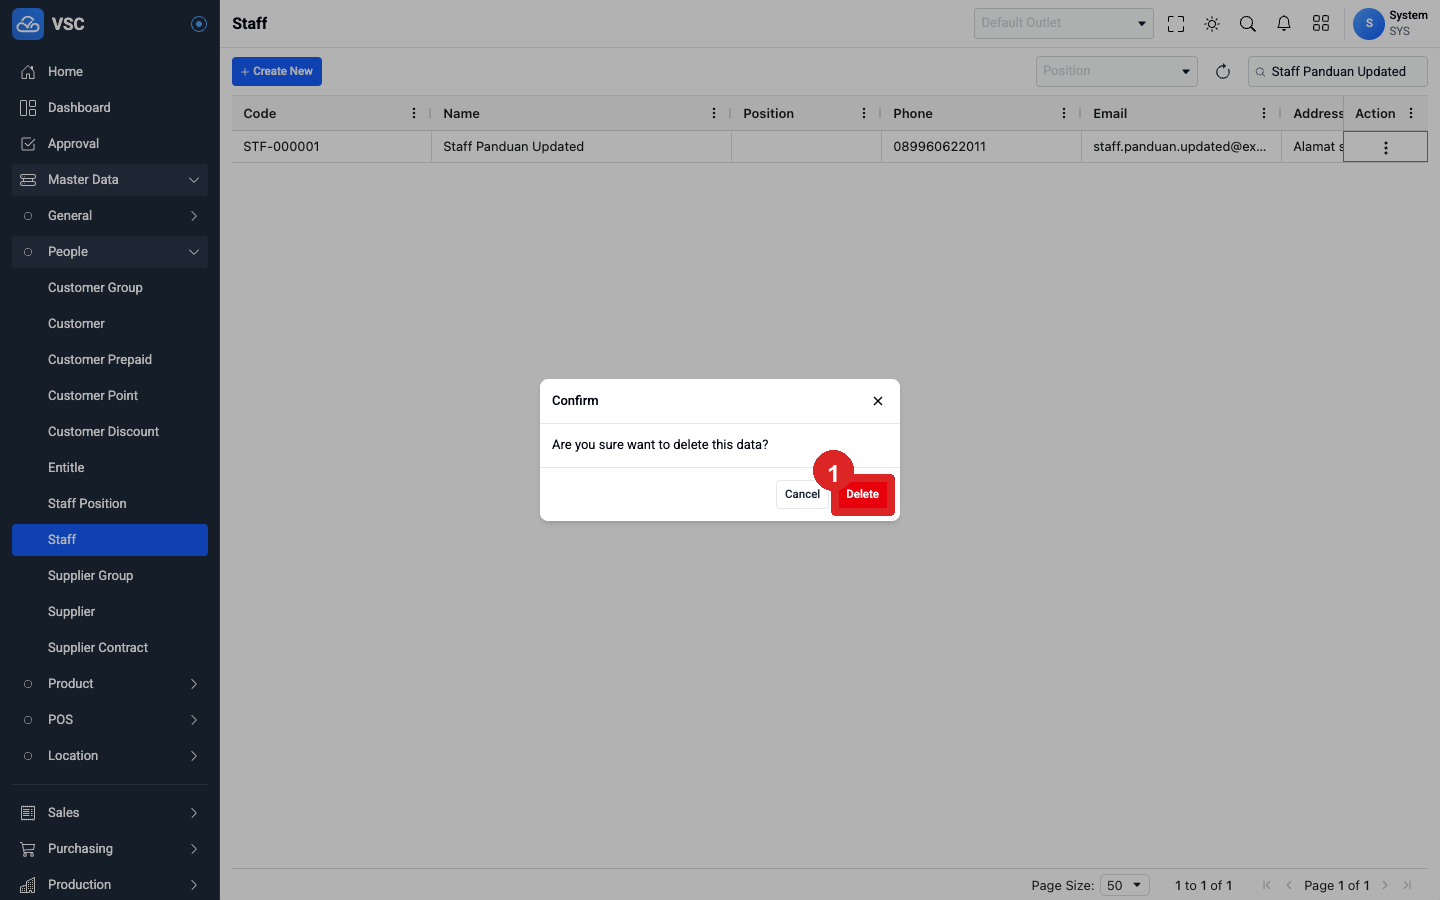Go to previous page arrow
This screenshot has height=900, width=1440.
[x=1289, y=885]
